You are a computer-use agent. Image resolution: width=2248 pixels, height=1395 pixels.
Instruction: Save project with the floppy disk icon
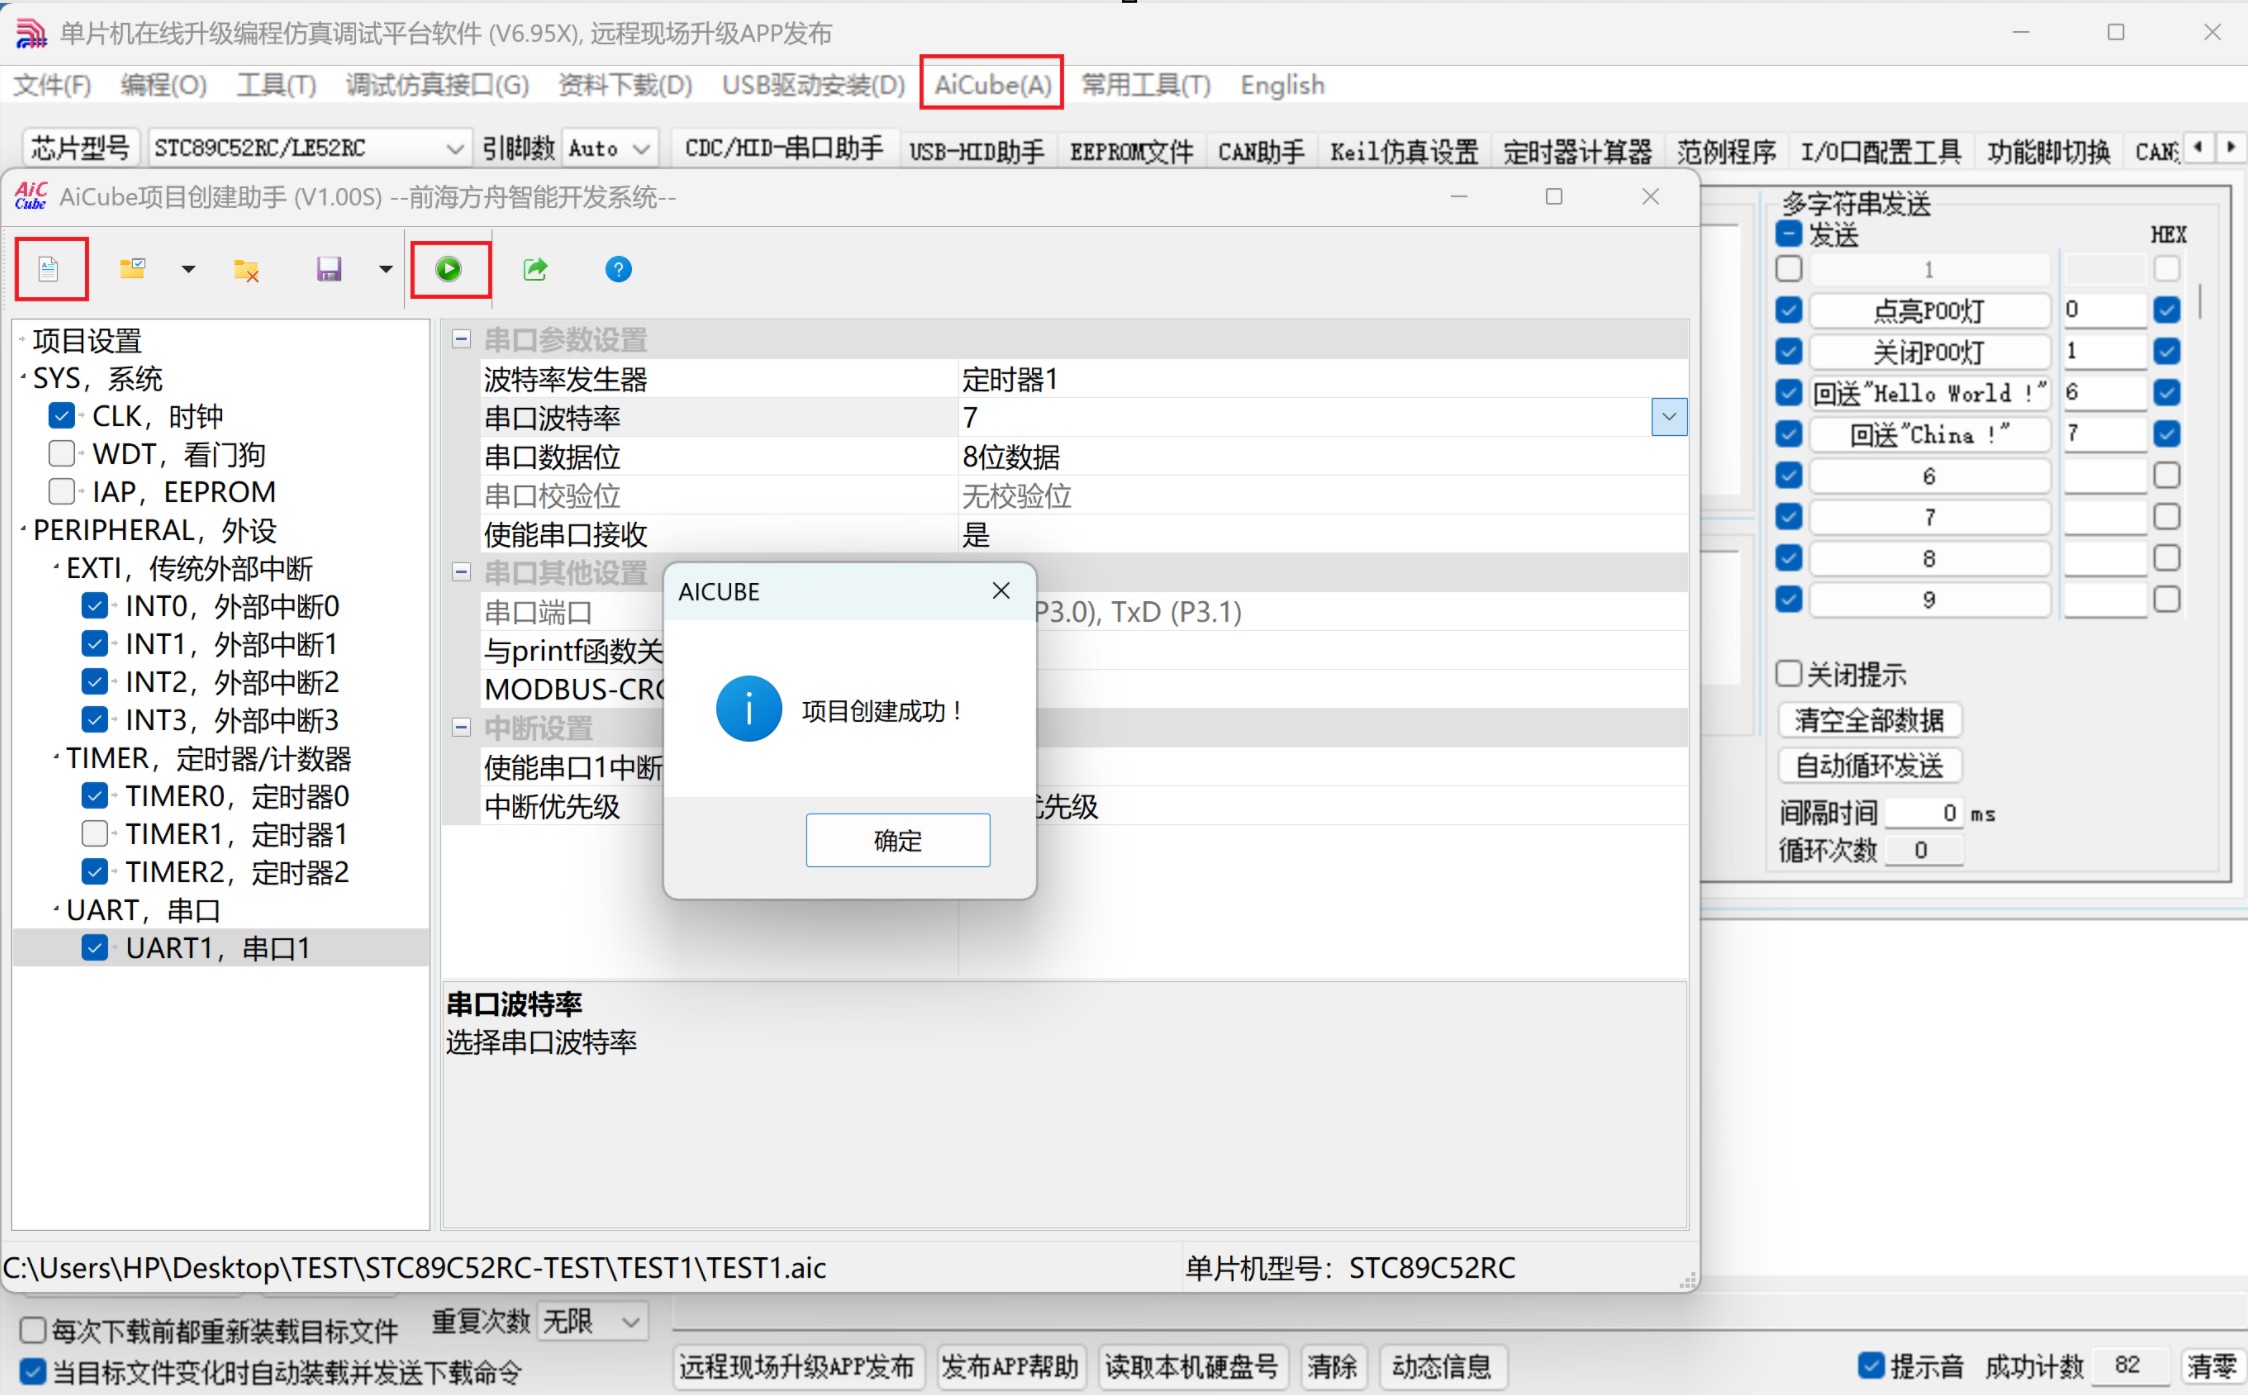pyautogui.click(x=329, y=269)
